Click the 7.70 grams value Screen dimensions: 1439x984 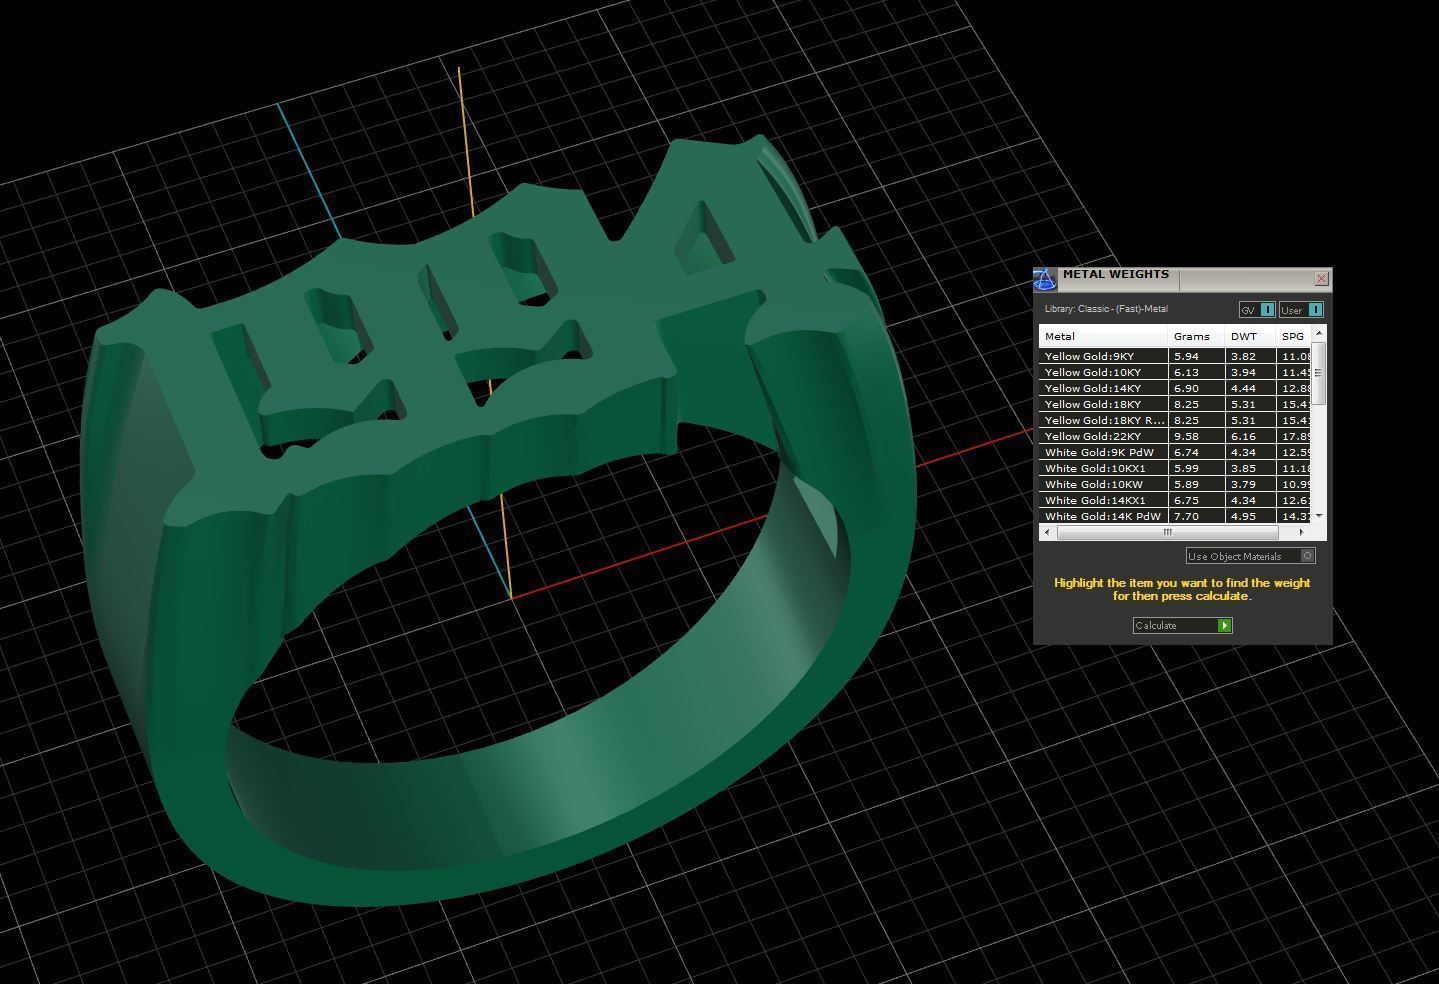(x=1186, y=516)
